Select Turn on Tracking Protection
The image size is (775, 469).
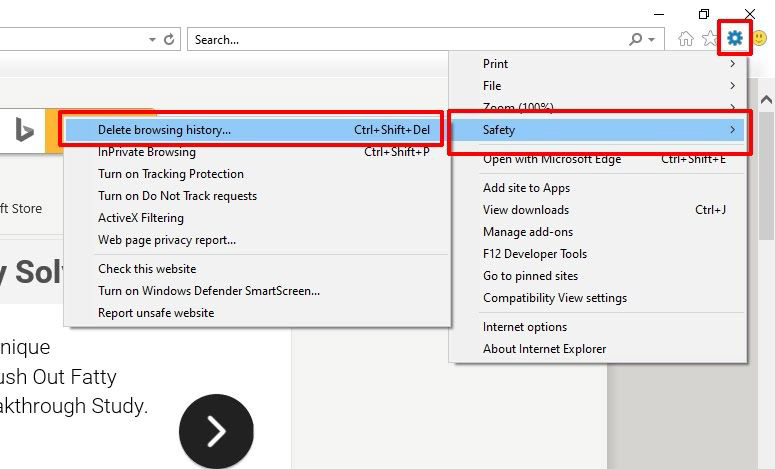[x=258, y=174]
